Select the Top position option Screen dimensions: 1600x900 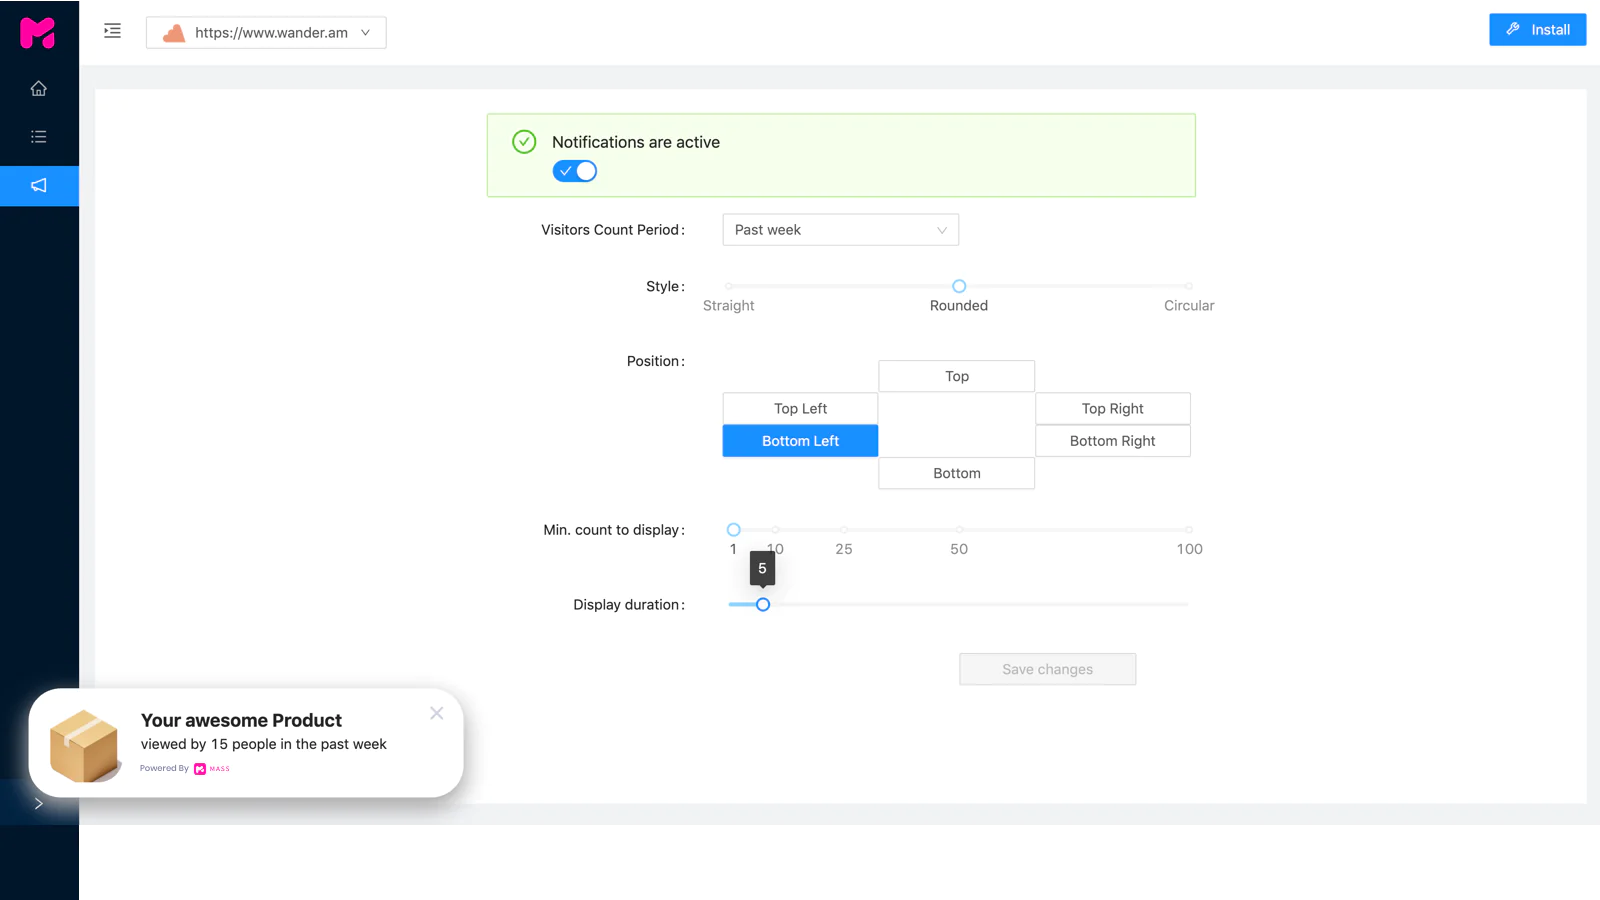click(956, 377)
